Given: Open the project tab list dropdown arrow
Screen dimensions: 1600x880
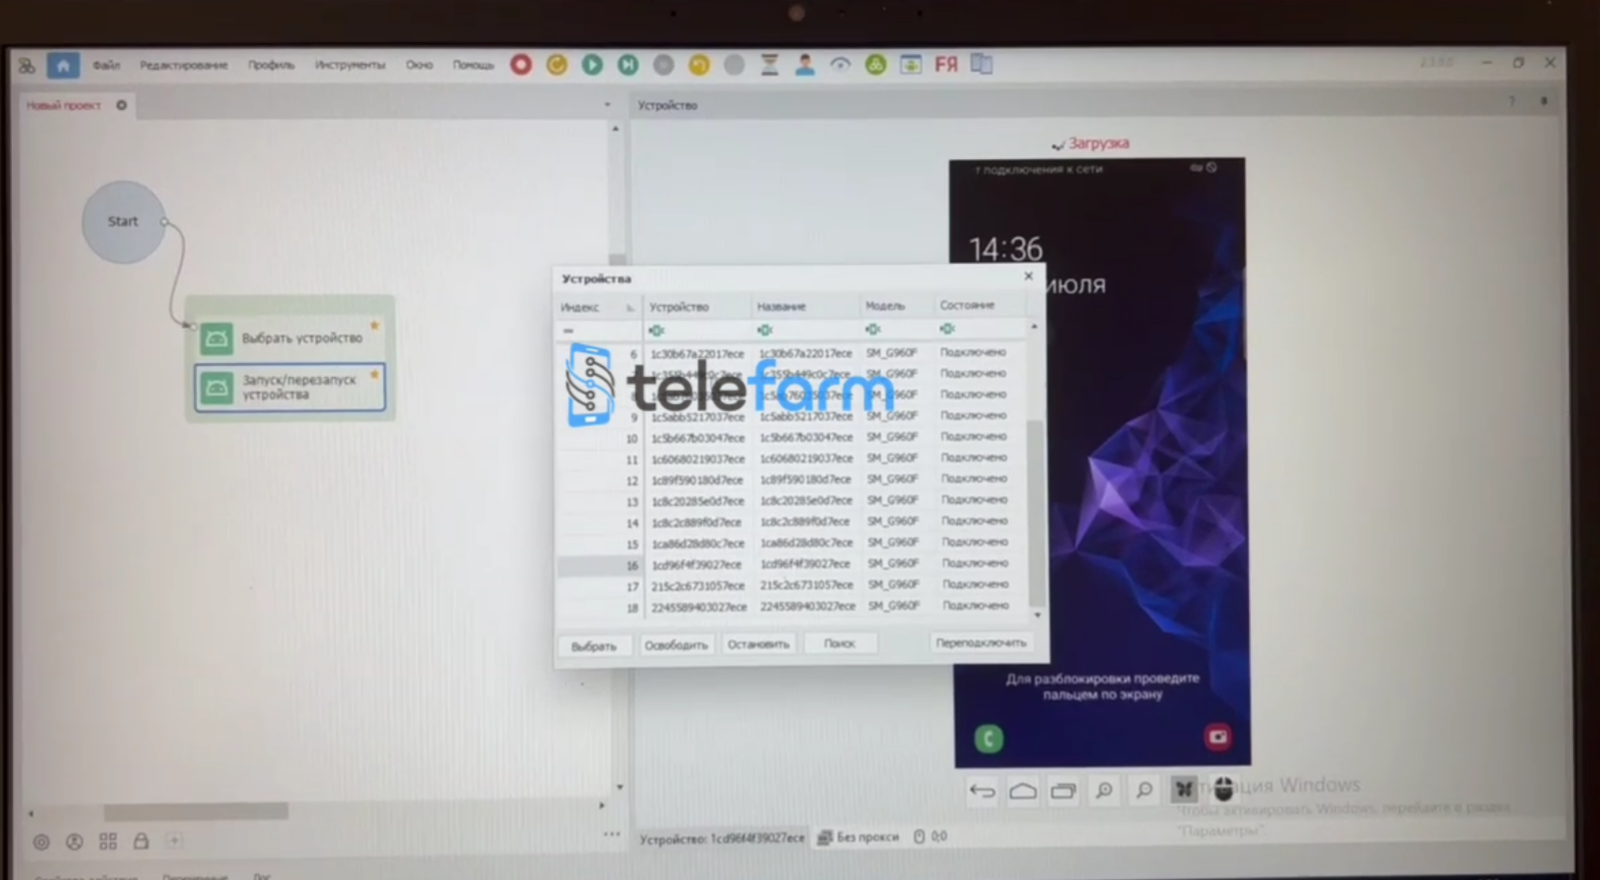Looking at the screenshot, I should tap(607, 105).
